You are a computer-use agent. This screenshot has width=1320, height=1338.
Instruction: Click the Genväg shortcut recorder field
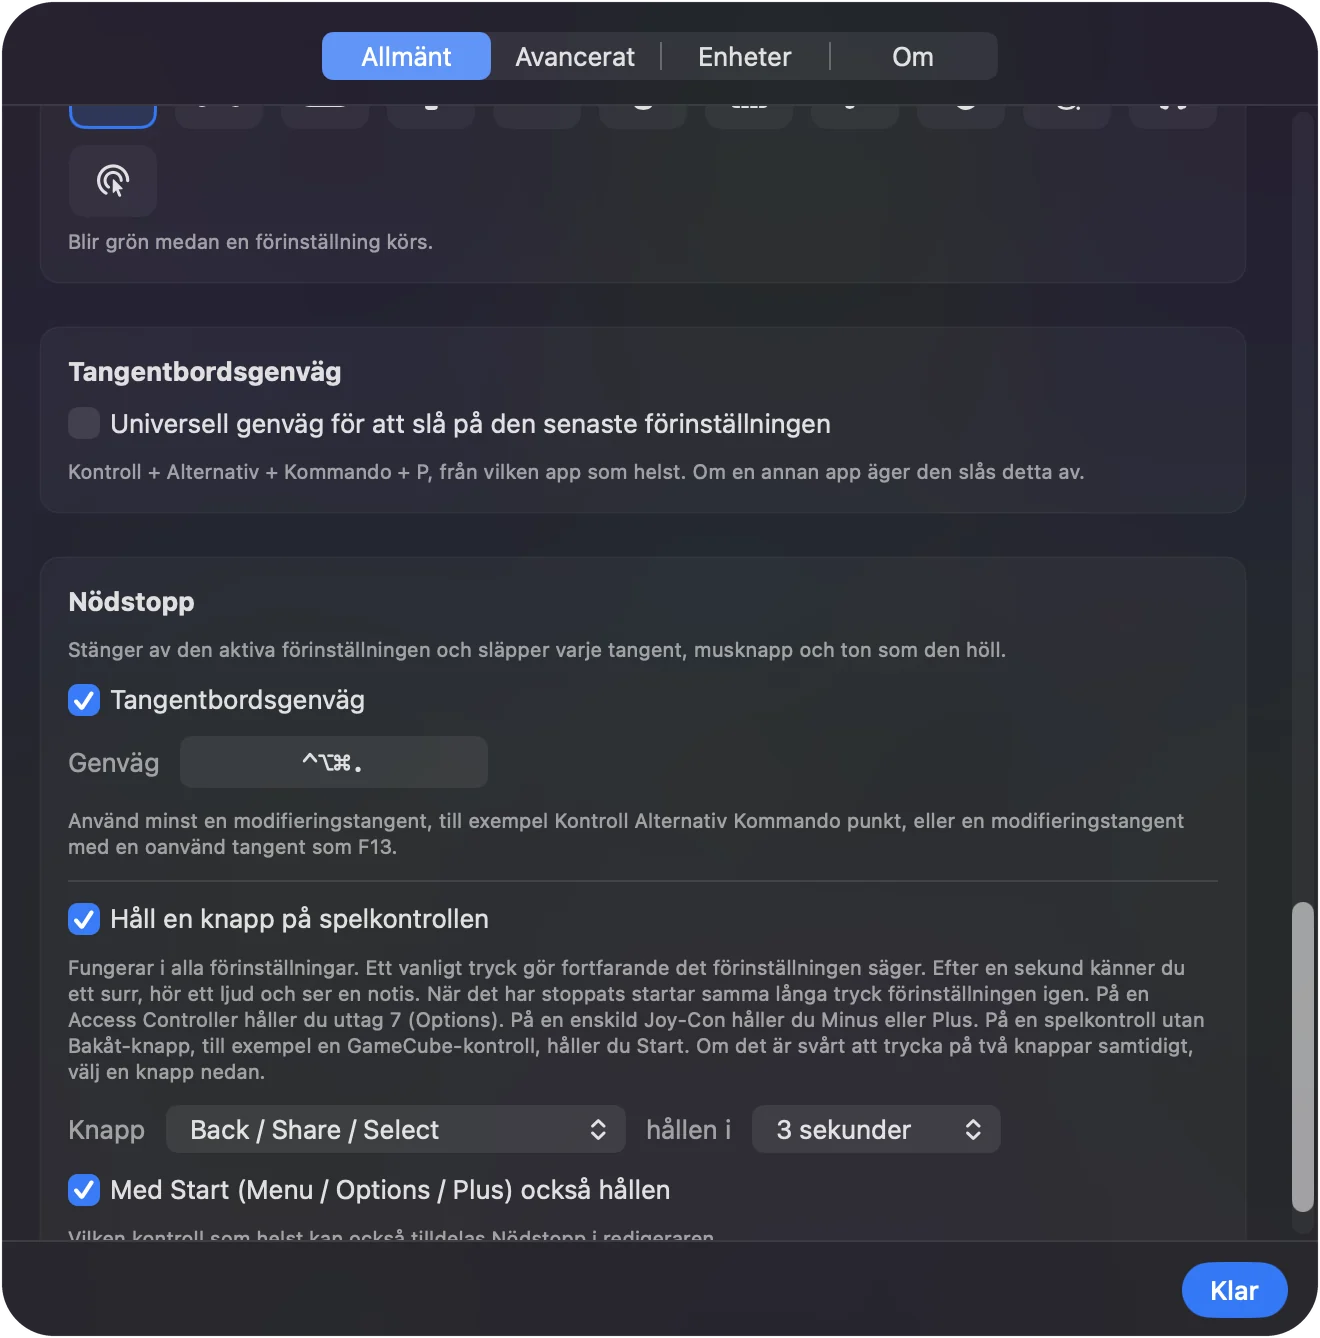pos(334,763)
